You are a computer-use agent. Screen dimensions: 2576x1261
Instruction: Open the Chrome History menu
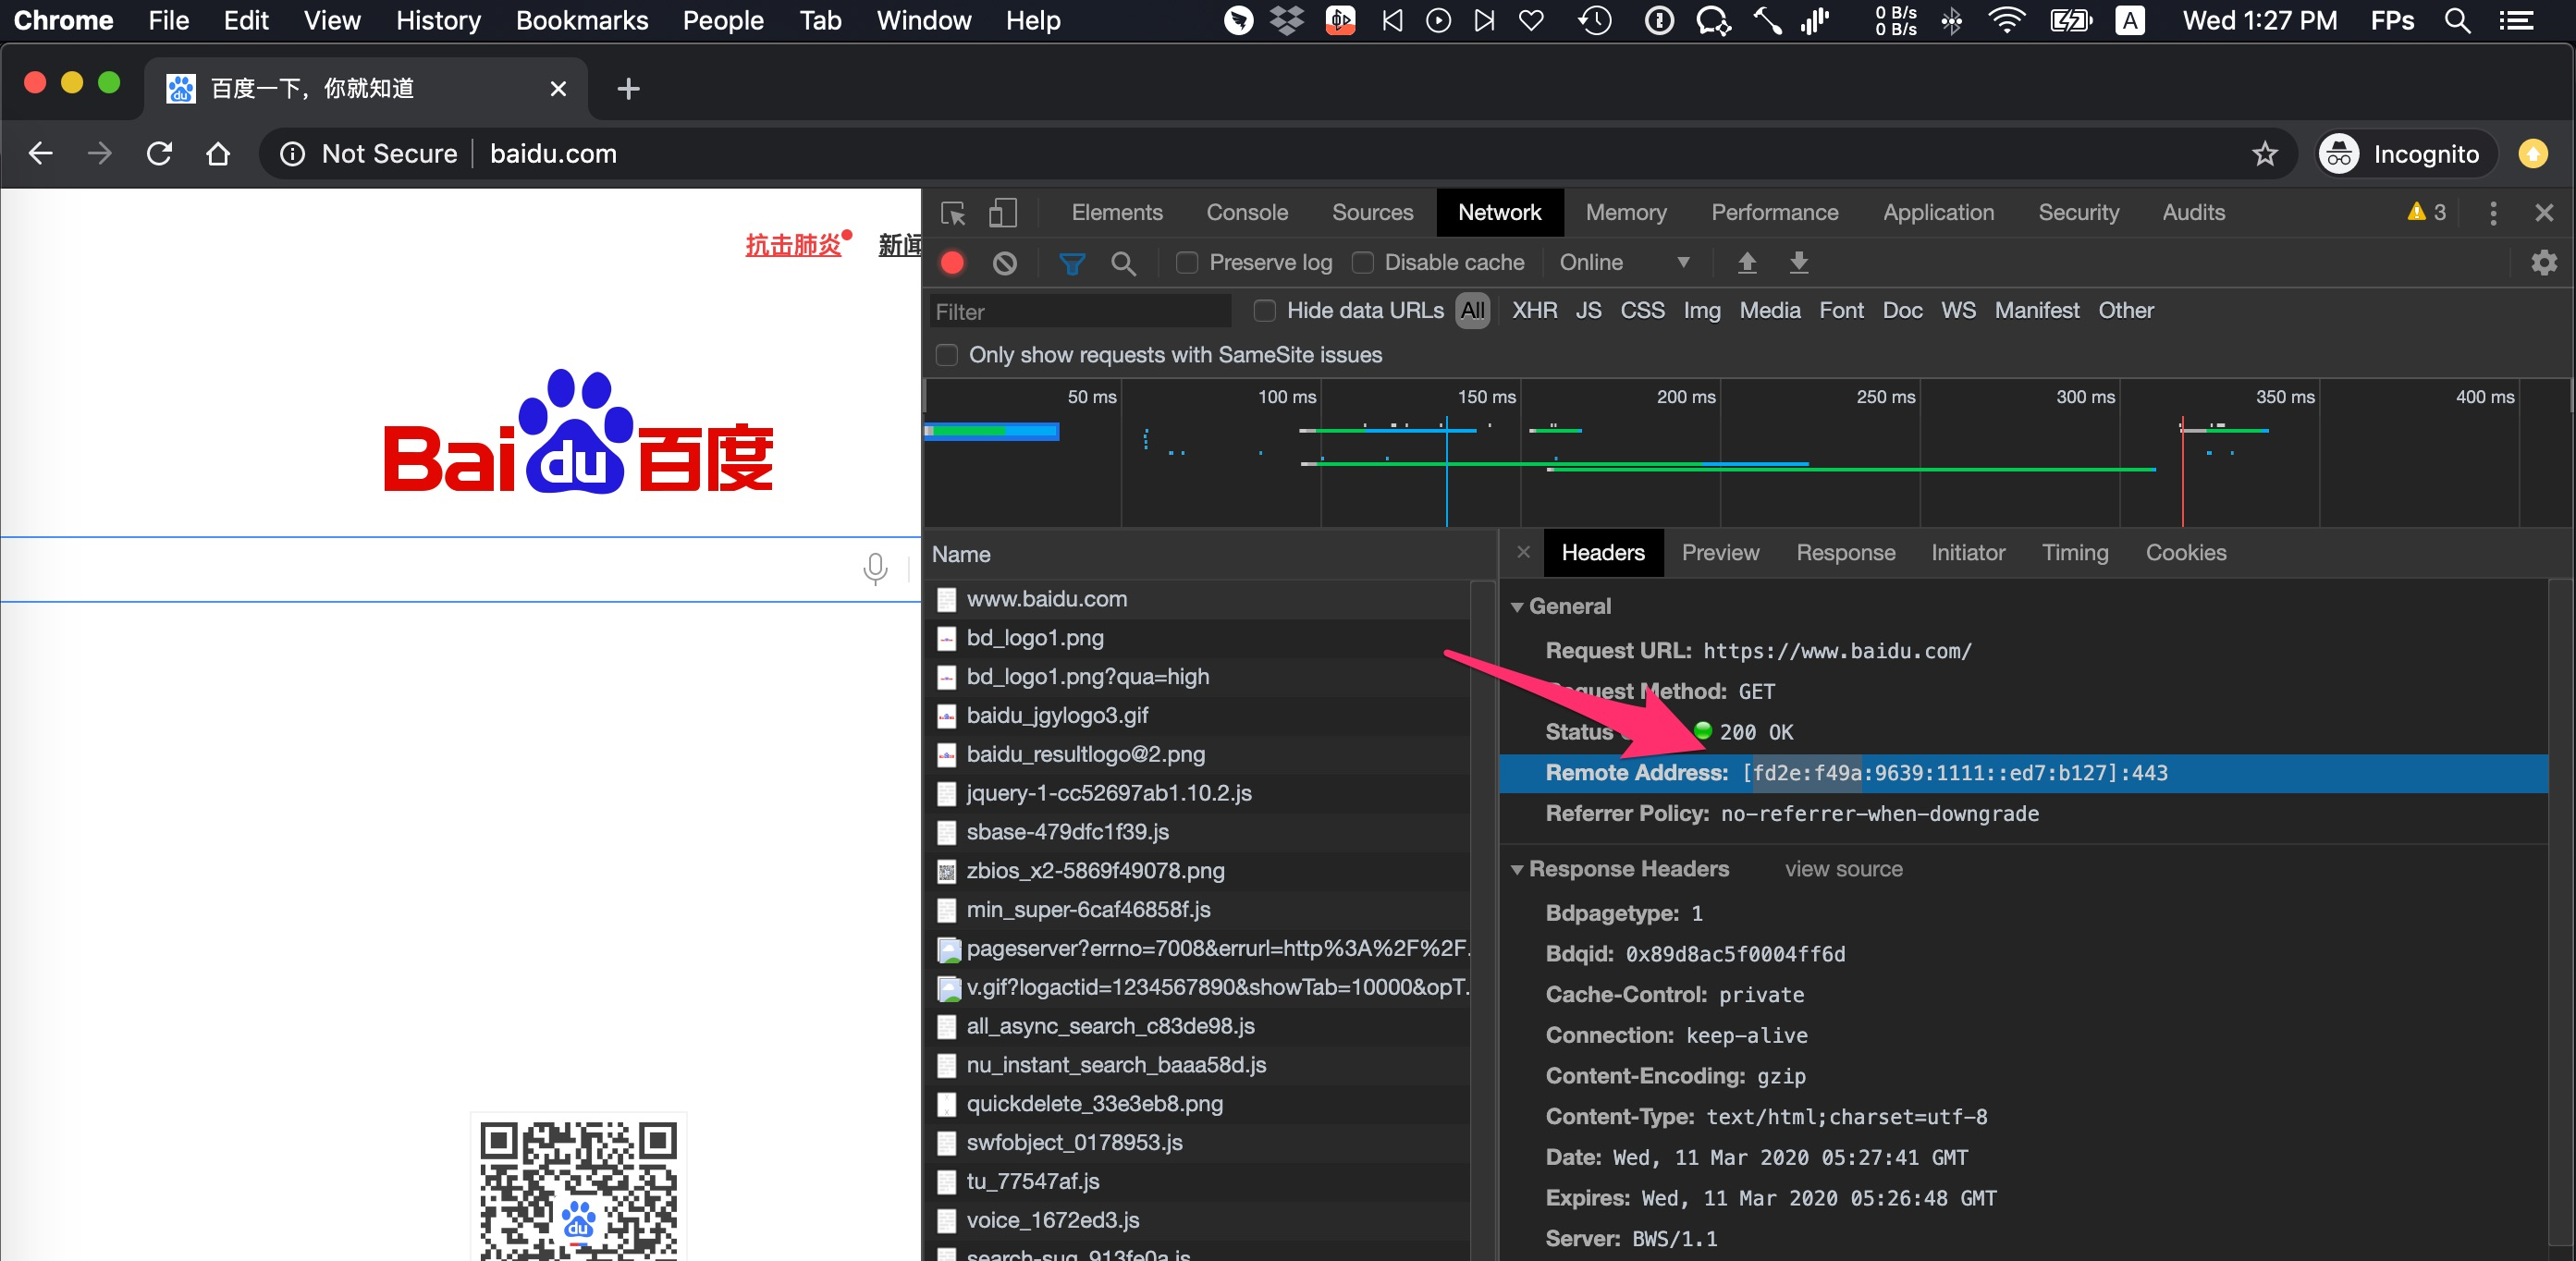[x=438, y=20]
